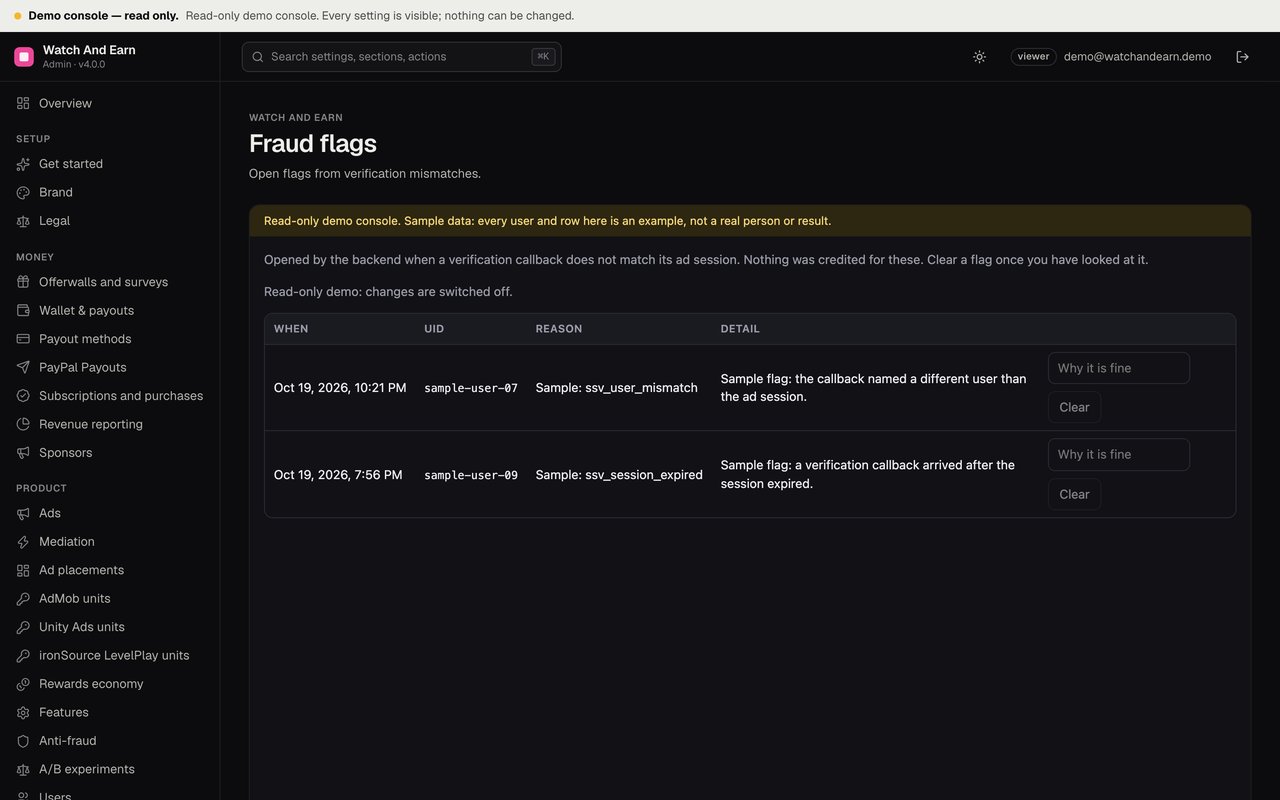
Task: Click the Watch And Earn pink logo icon
Action: point(24,57)
